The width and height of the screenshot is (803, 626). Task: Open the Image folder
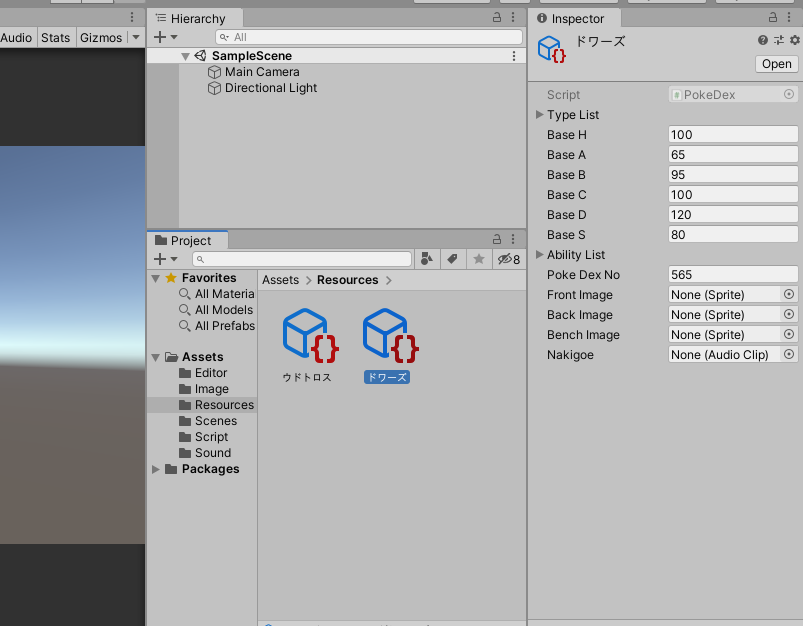pos(204,389)
